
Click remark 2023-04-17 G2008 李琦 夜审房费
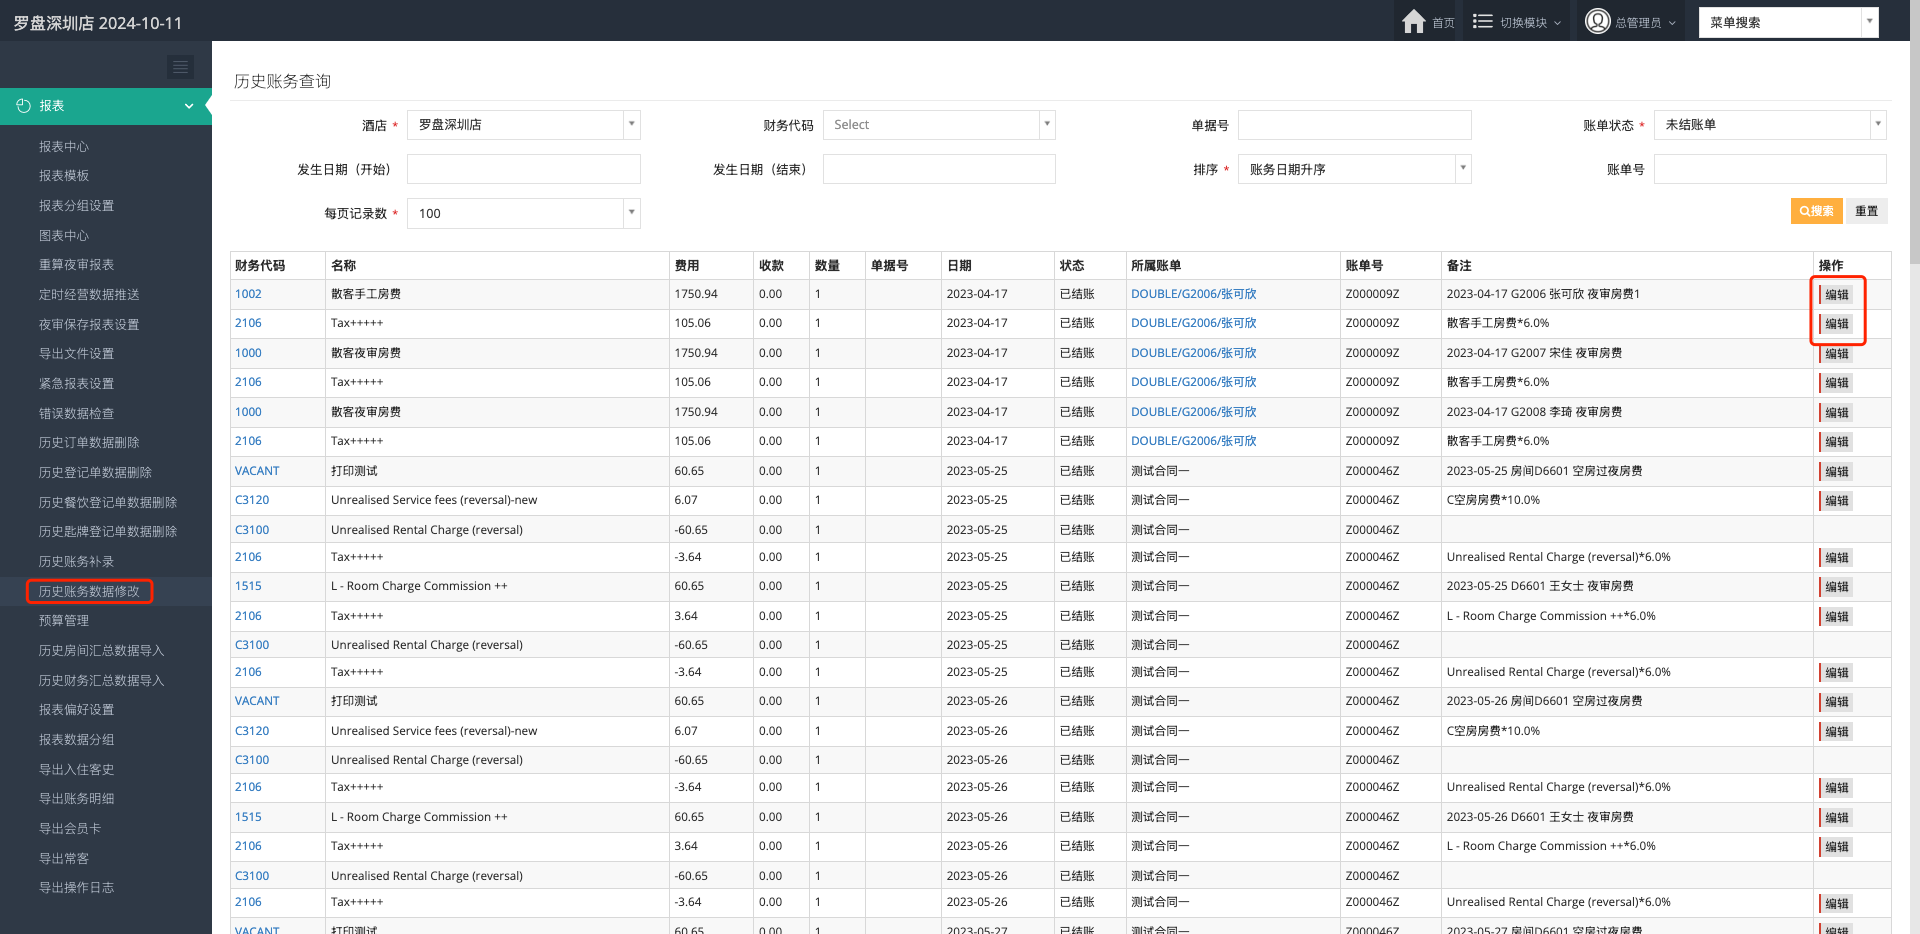coord(1534,412)
